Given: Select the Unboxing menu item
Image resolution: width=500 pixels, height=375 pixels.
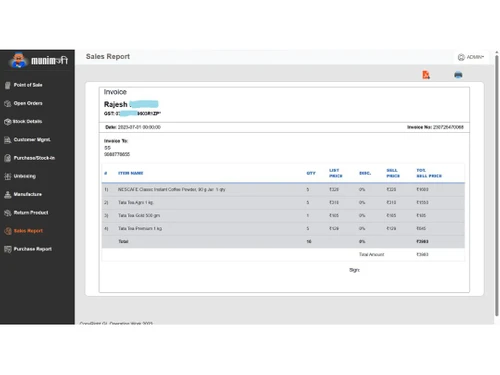Looking at the screenshot, I should tap(25, 176).
